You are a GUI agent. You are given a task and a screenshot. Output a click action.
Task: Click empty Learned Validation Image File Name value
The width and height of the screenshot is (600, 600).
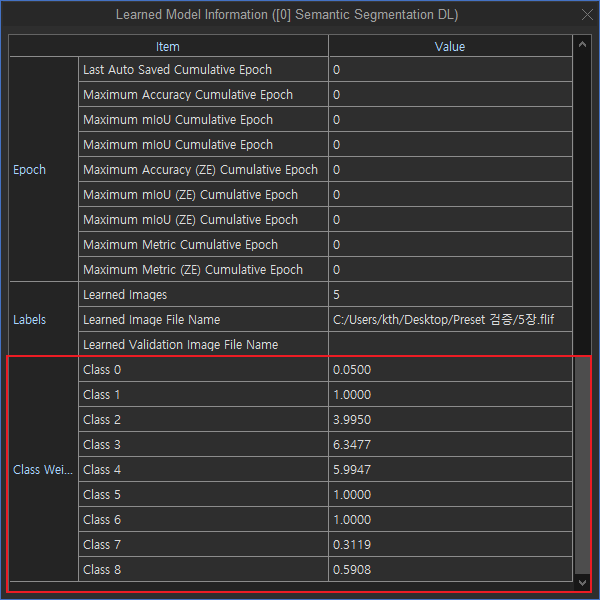pos(450,345)
